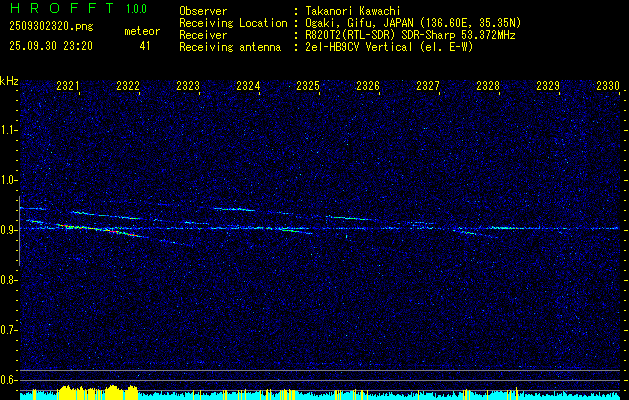This screenshot has width=629, height=400.
Task: Click the 0.6 frequency axis label
Action: click(x=10, y=380)
